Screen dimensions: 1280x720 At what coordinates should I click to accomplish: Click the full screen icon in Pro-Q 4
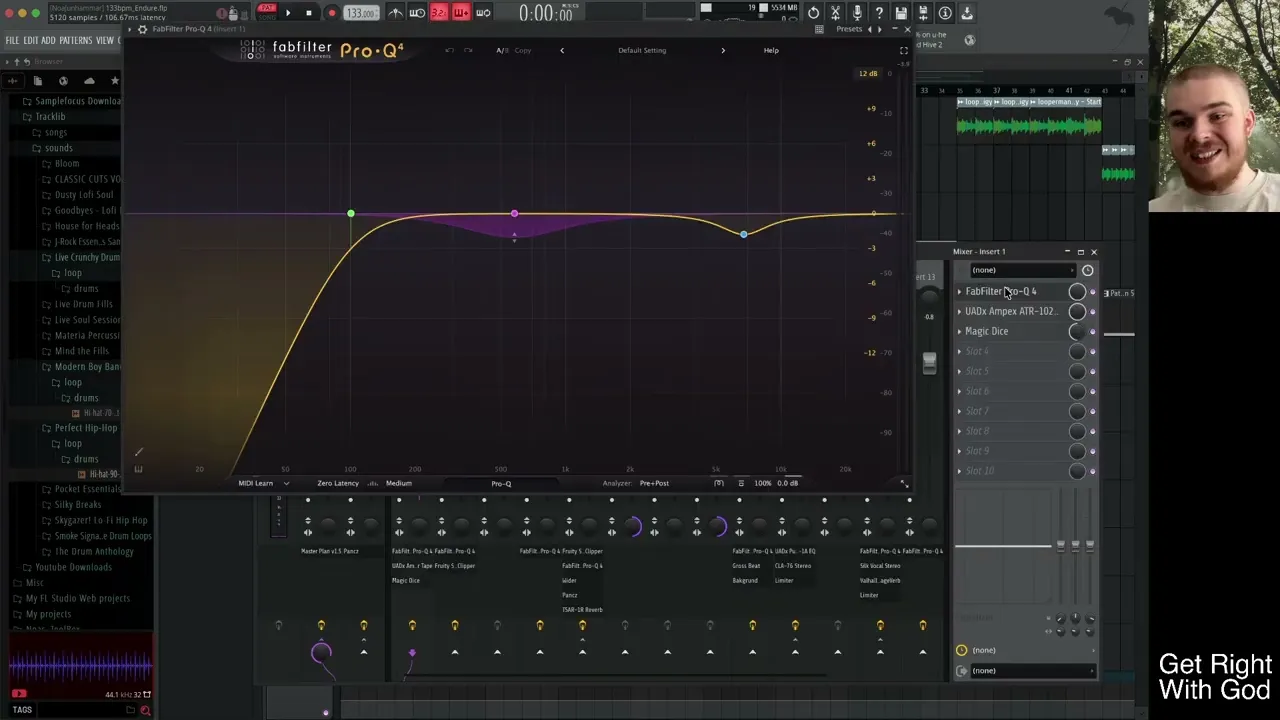(x=903, y=50)
